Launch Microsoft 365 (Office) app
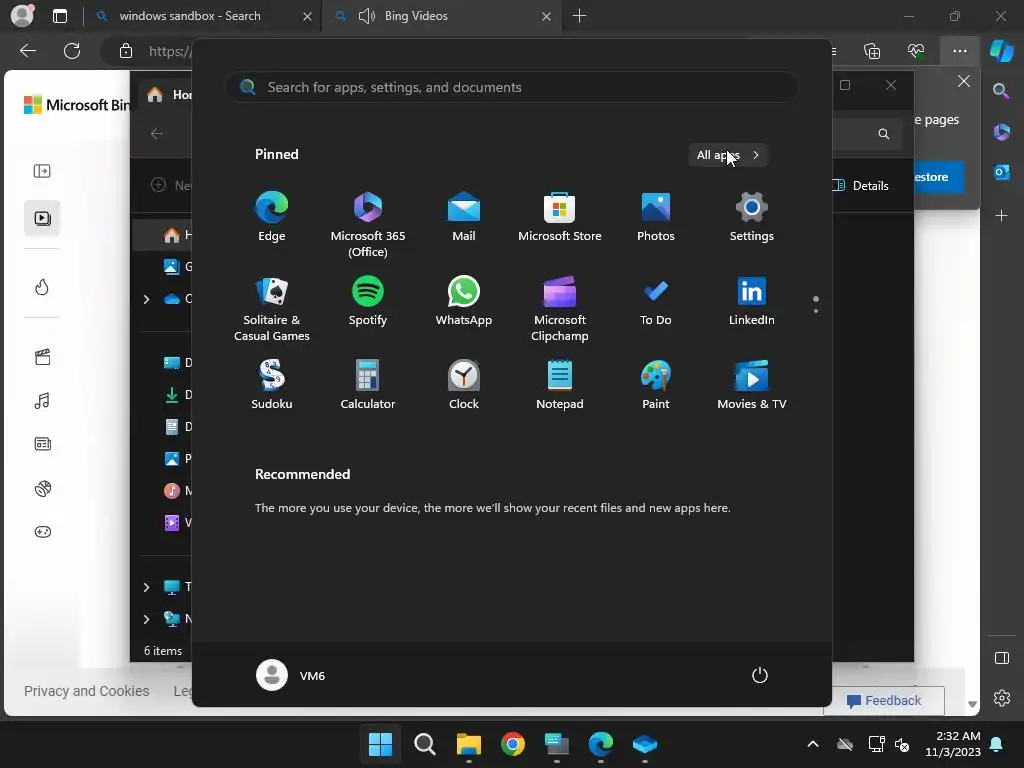This screenshot has height=768, width=1024. click(368, 225)
